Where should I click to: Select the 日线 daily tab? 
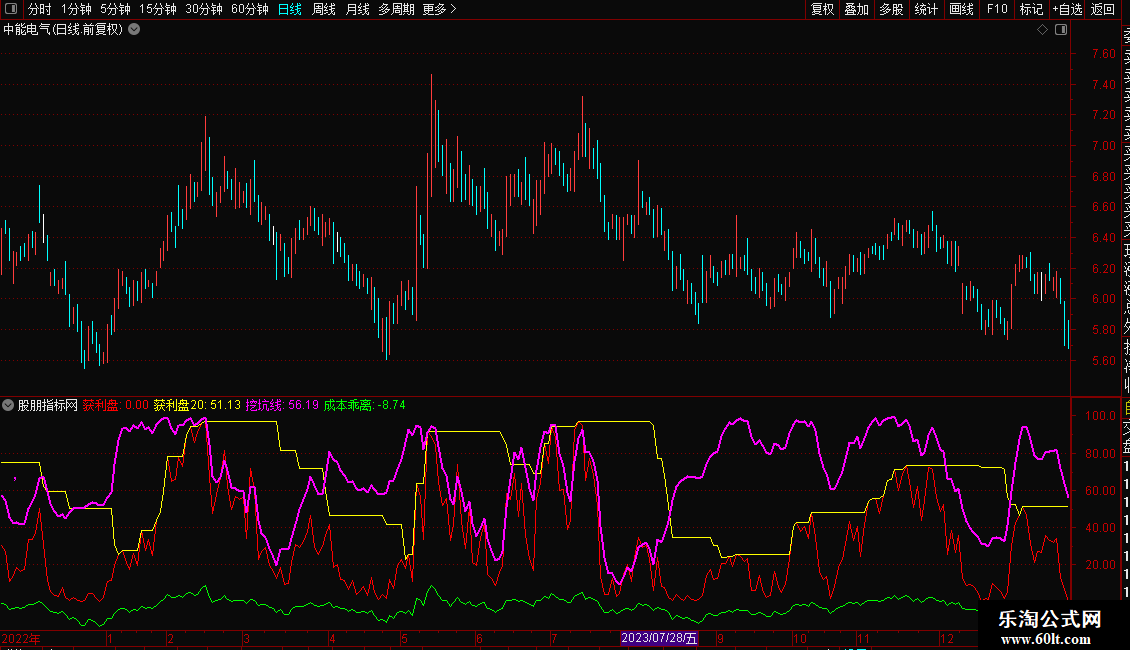(x=290, y=9)
